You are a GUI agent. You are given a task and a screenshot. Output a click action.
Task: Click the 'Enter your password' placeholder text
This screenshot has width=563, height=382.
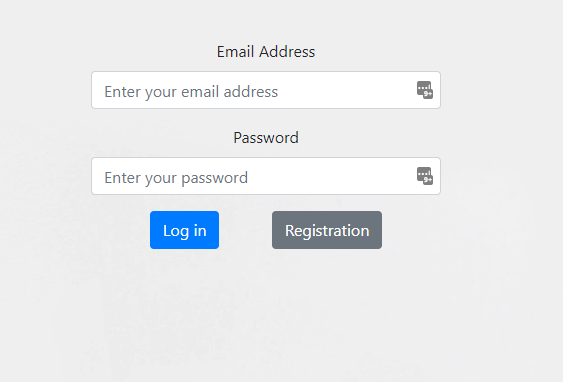click(176, 178)
